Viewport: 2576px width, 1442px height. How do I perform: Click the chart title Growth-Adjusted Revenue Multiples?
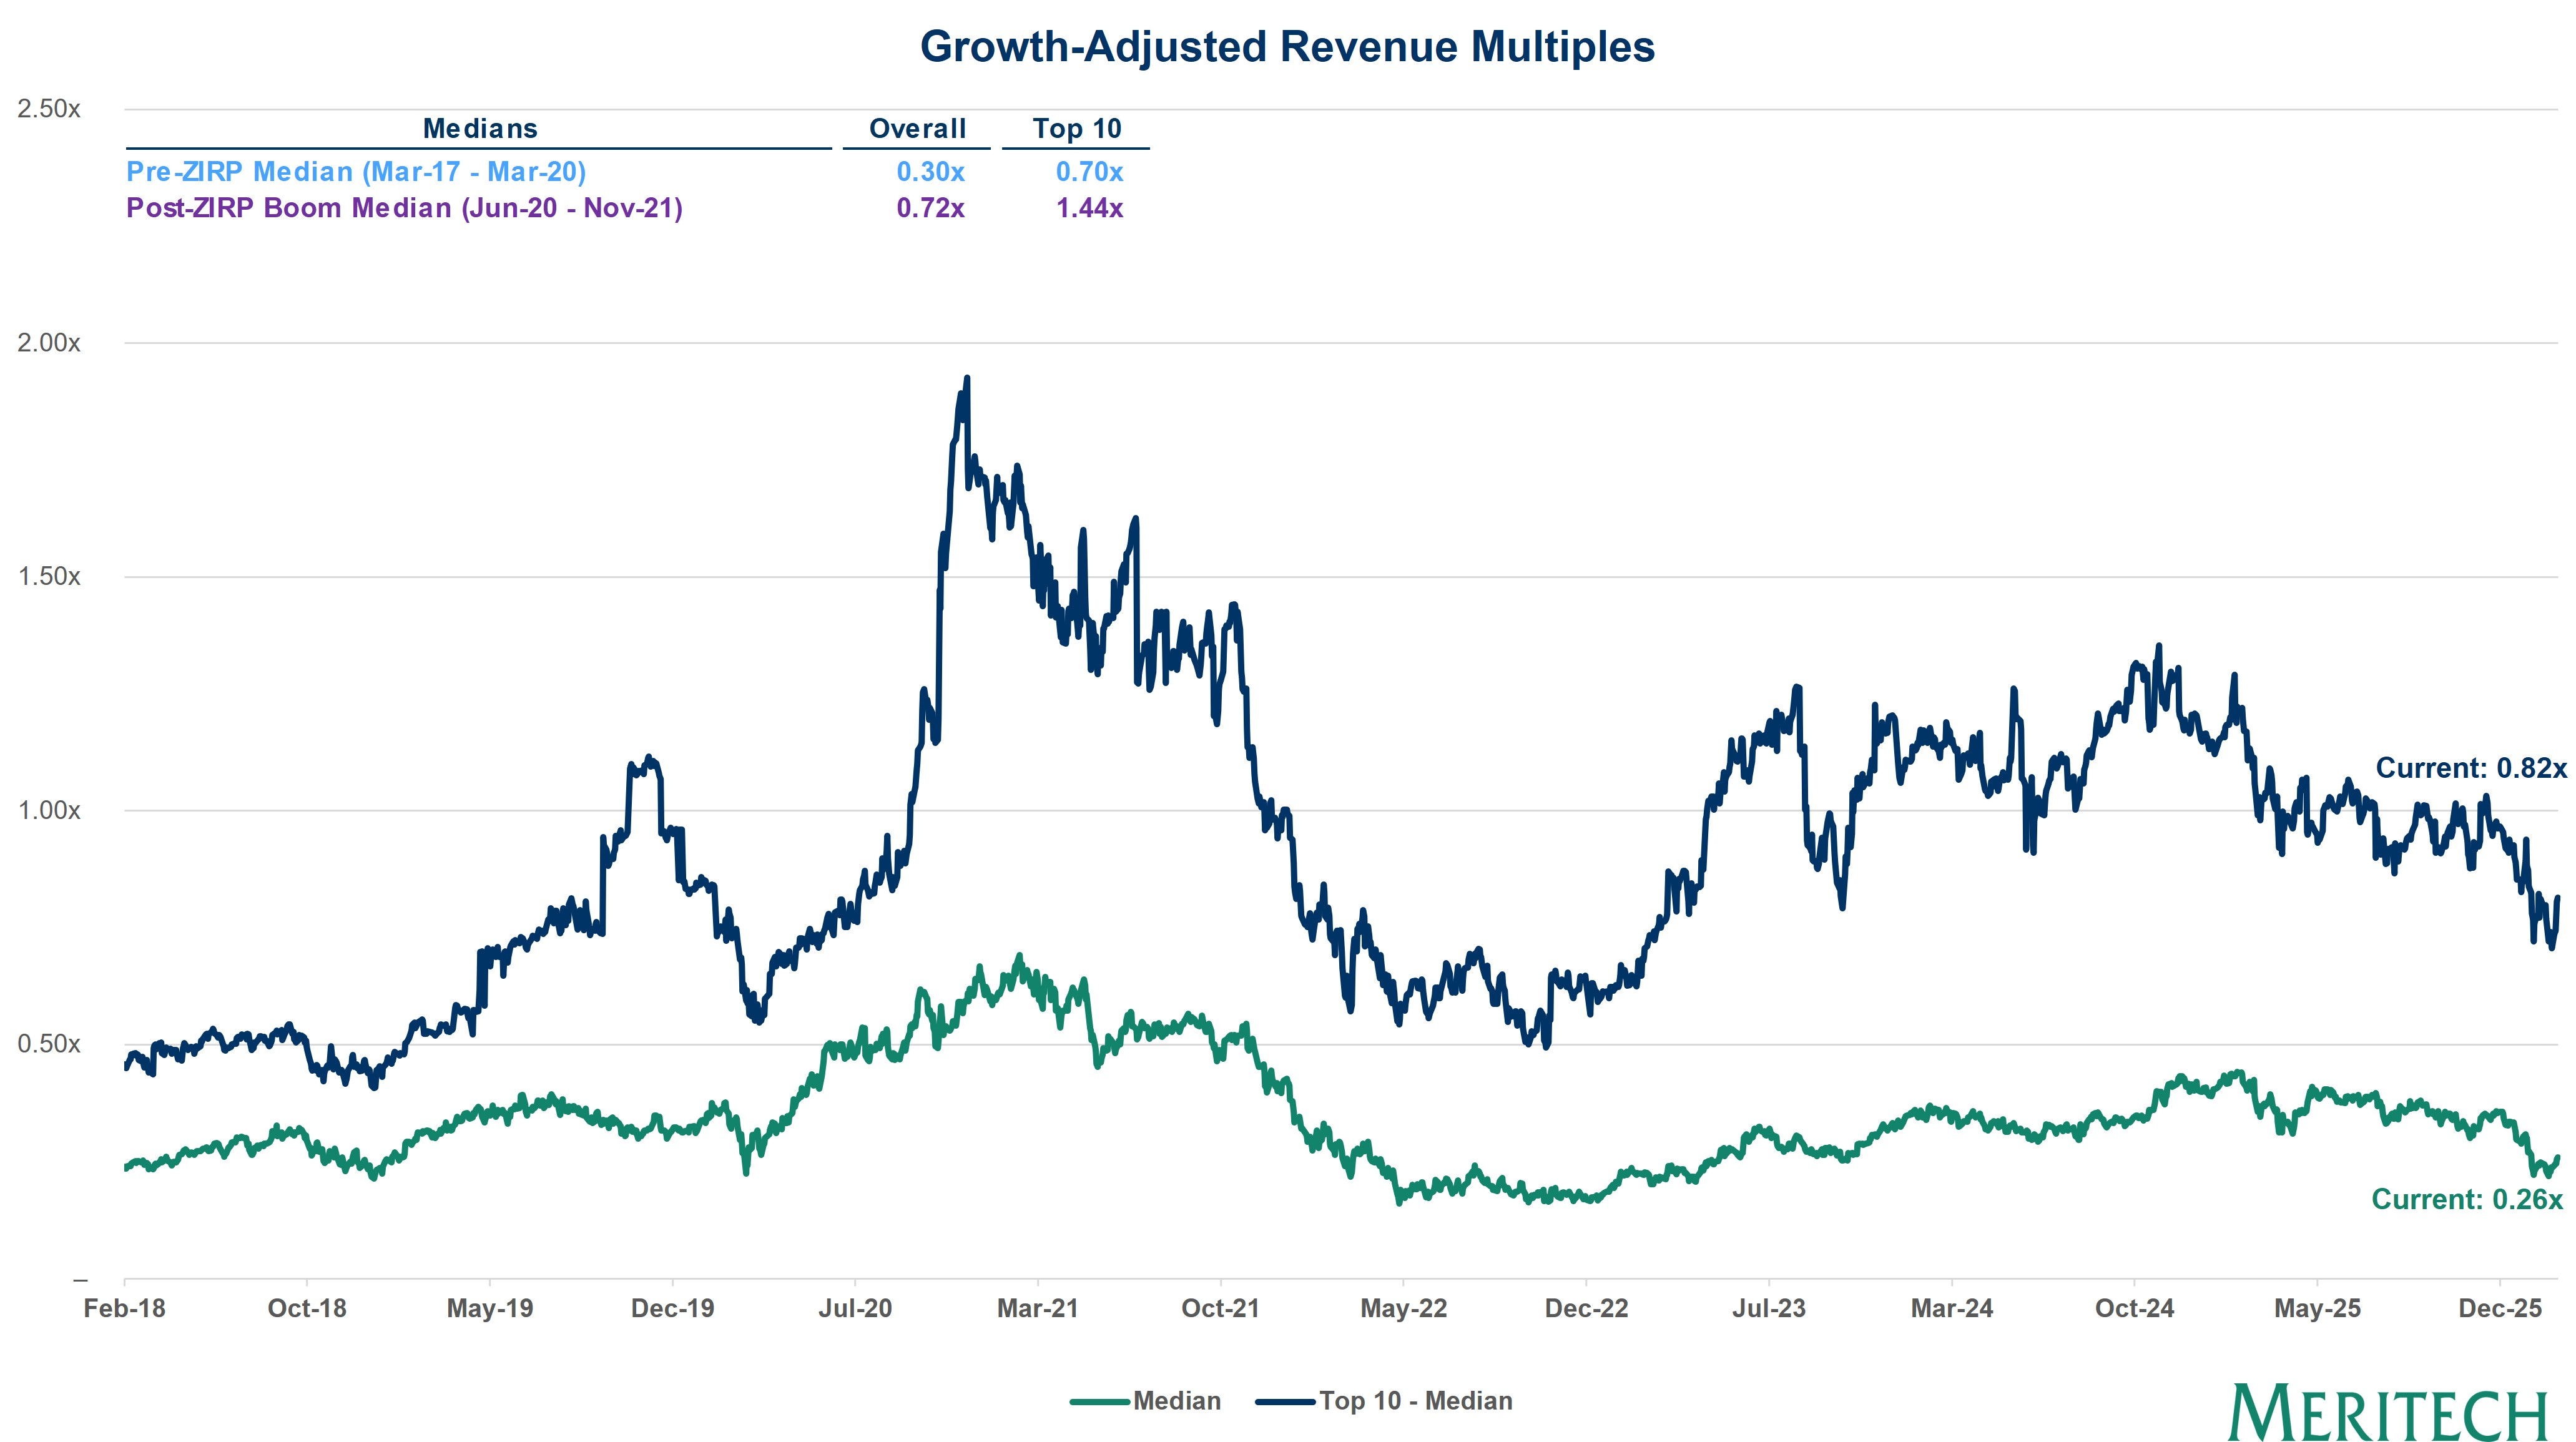click(x=1287, y=47)
